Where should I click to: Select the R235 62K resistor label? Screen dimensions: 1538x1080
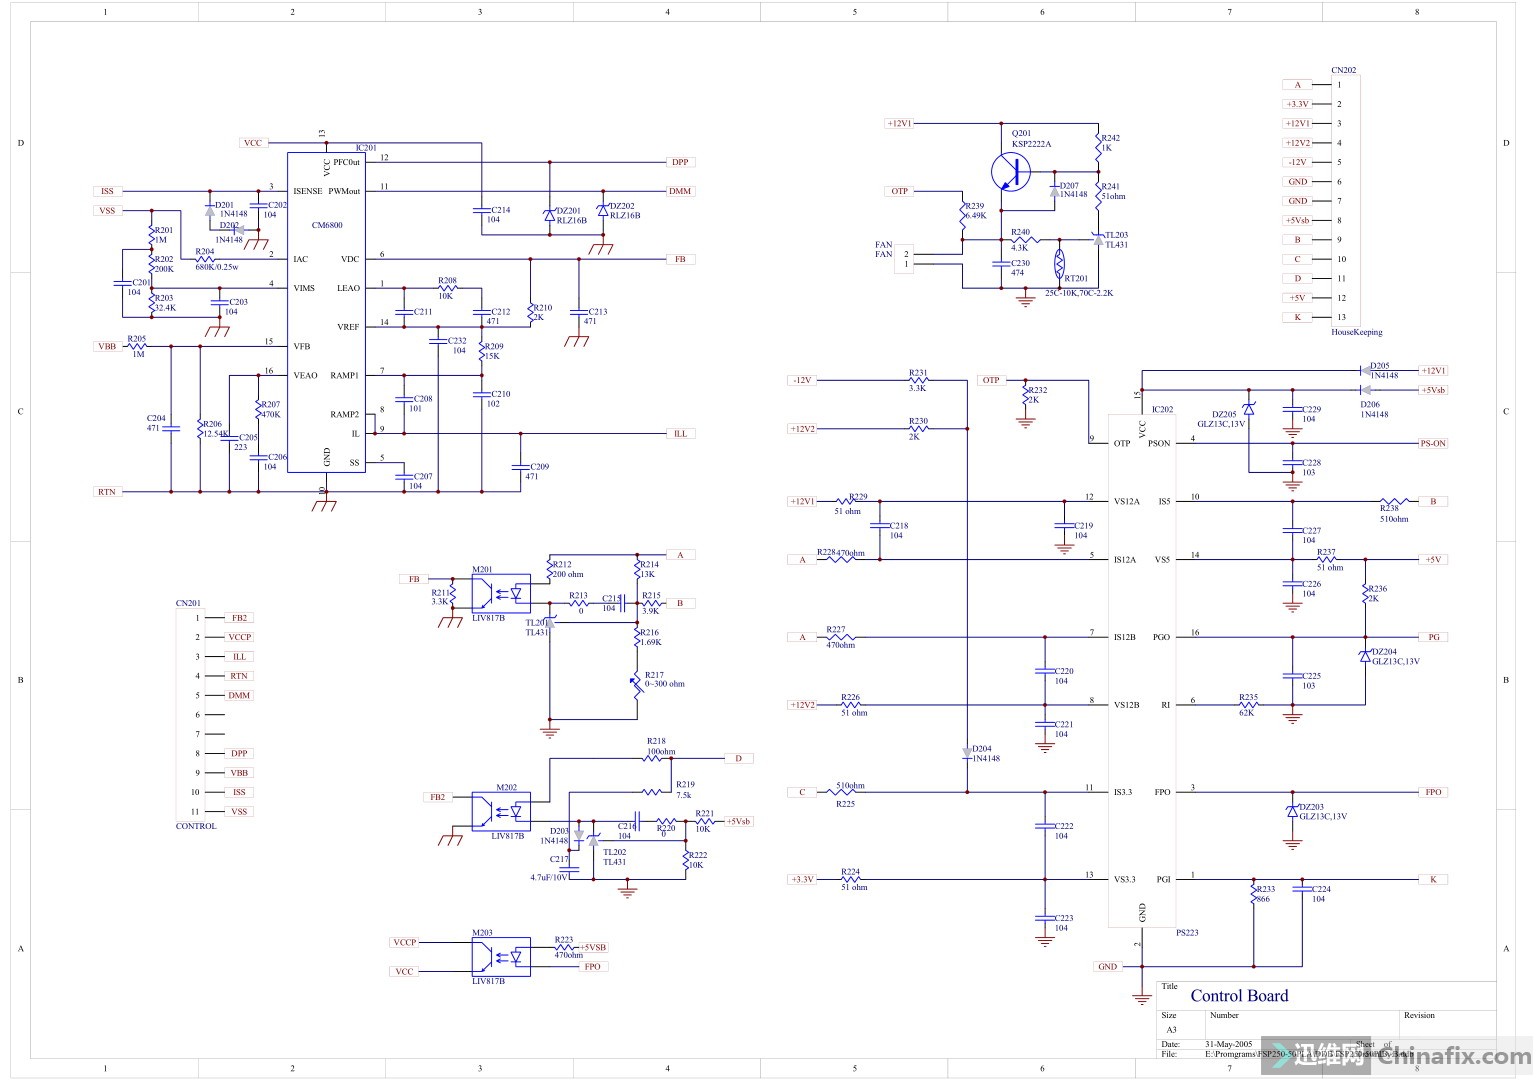[1248, 705]
